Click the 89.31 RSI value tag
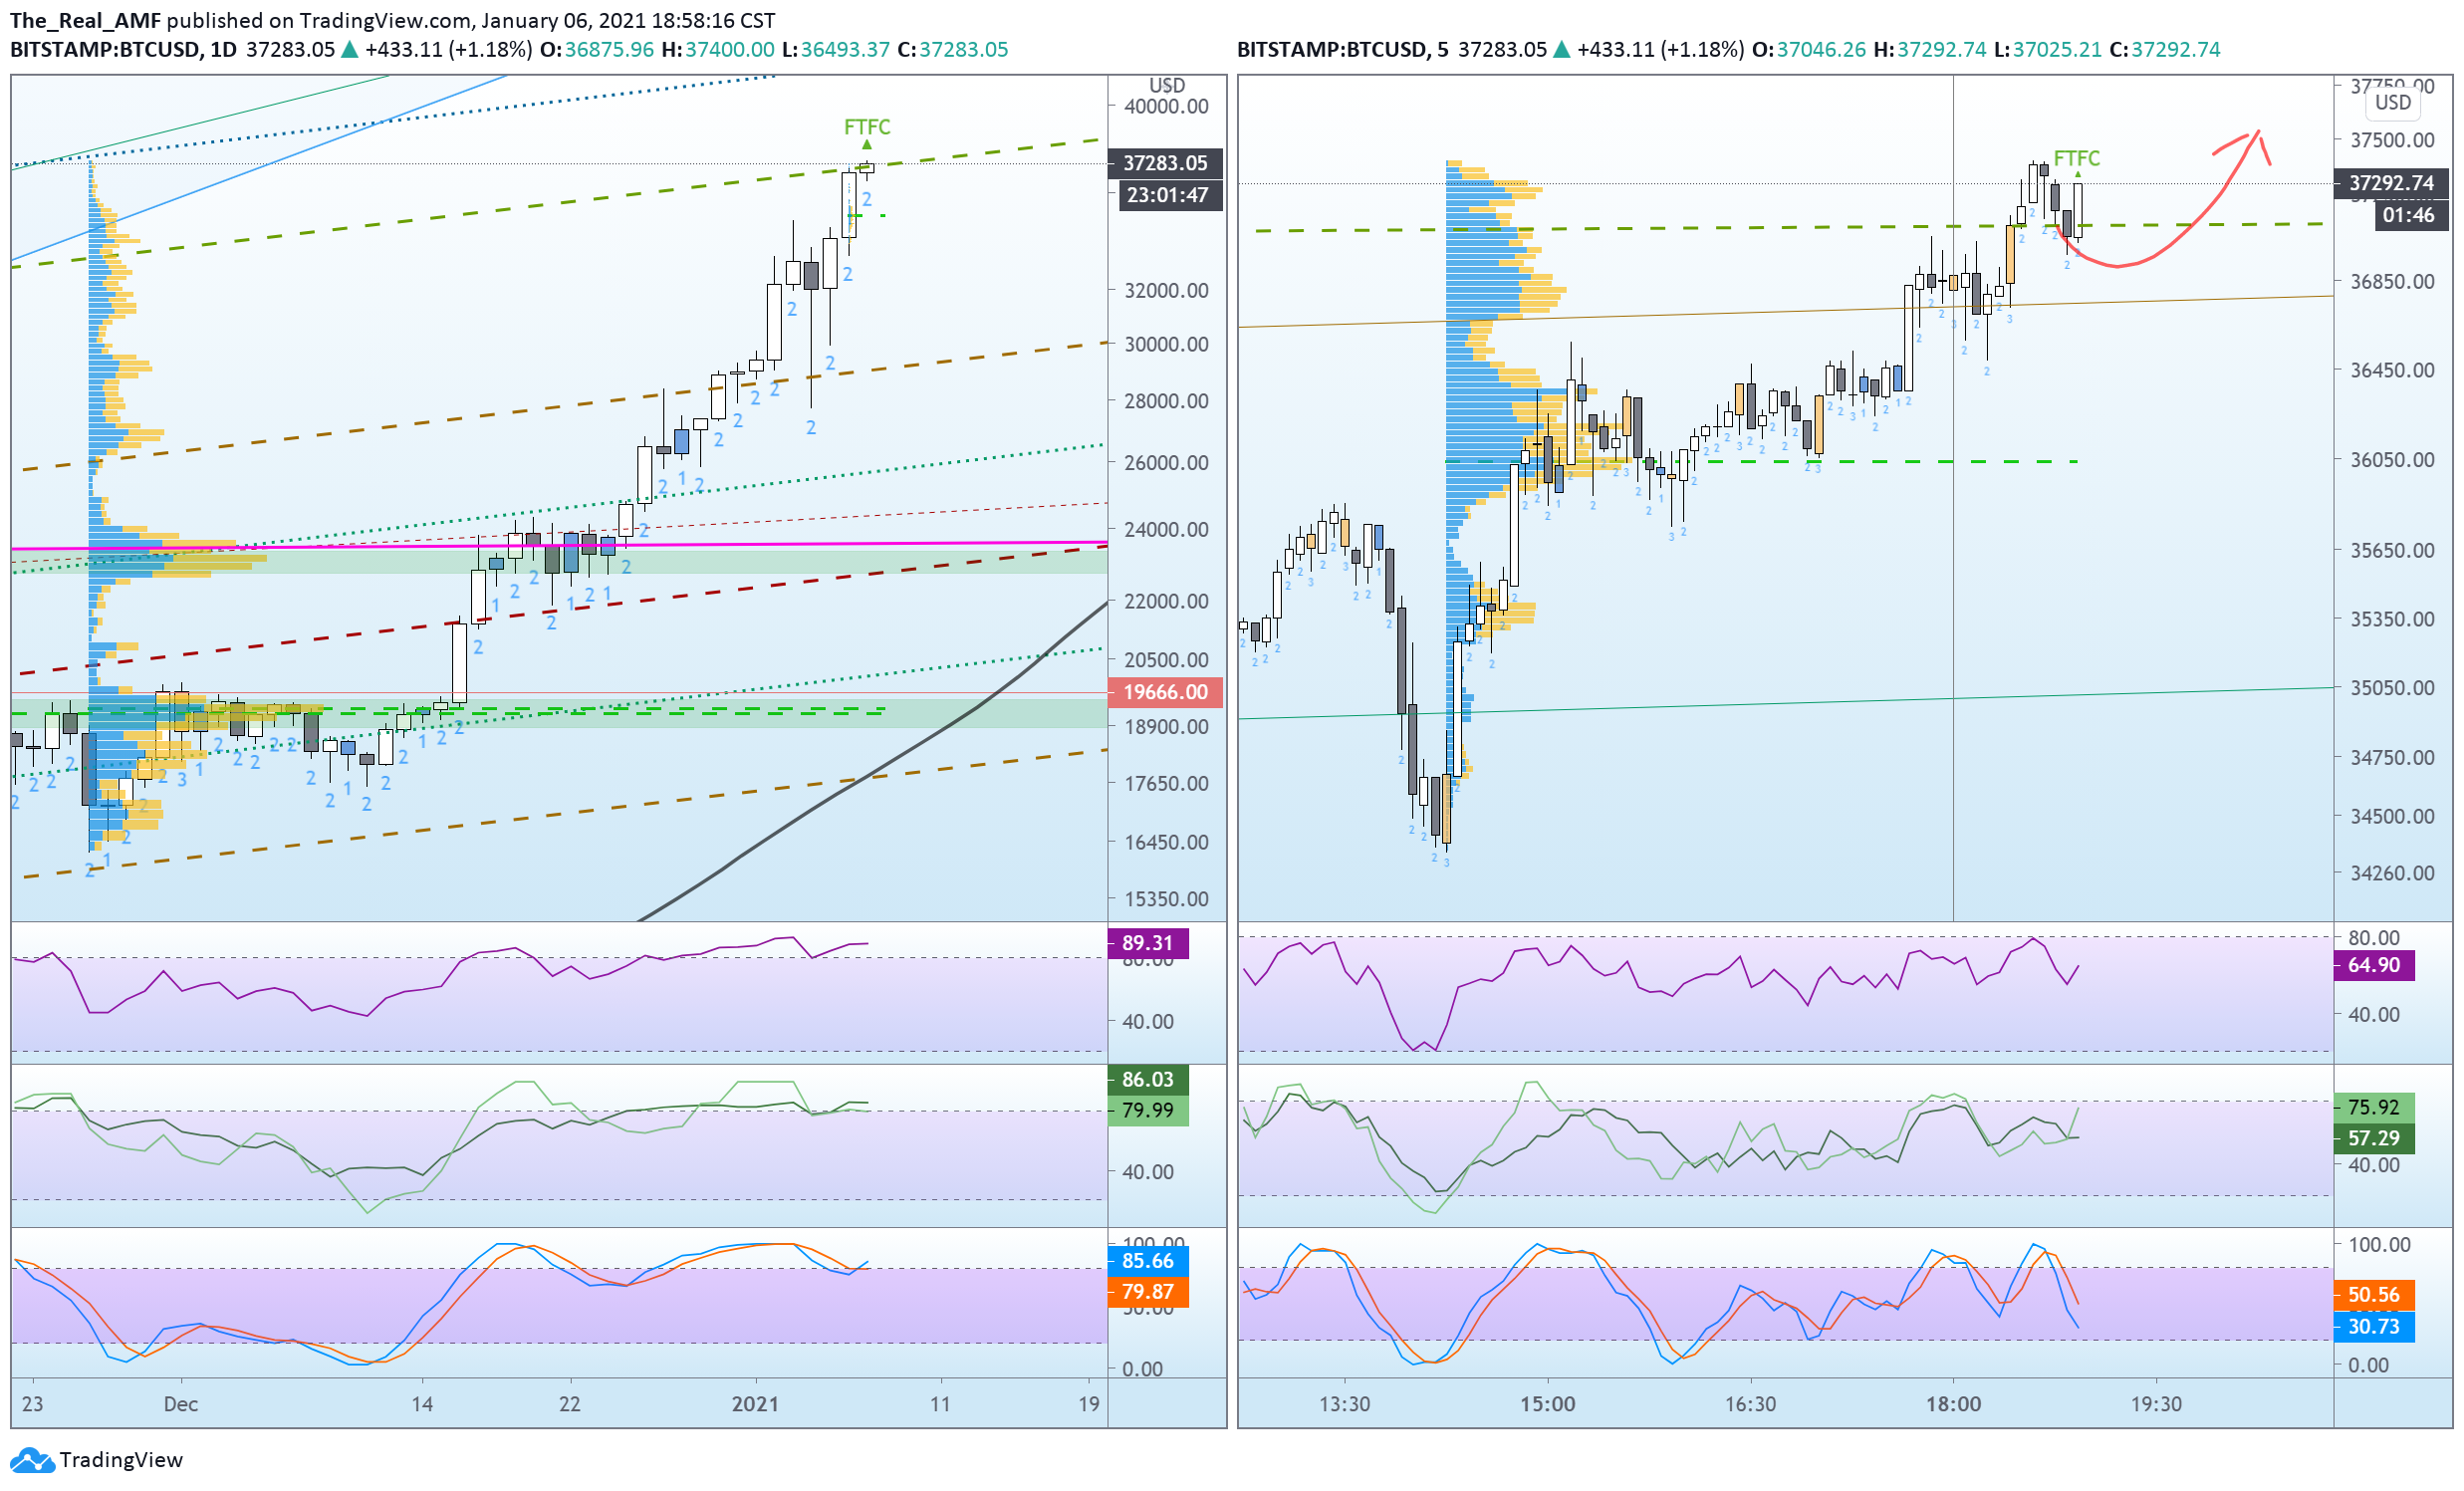2464x1491 pixels. [x=1148, y=943]
